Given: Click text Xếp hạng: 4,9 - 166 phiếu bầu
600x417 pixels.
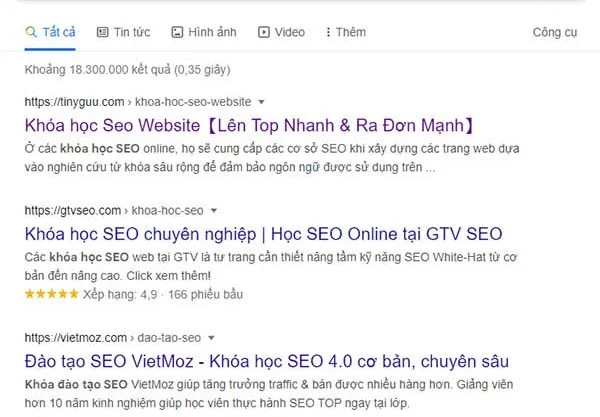Looking at the screenshot, I should (163, 294).
